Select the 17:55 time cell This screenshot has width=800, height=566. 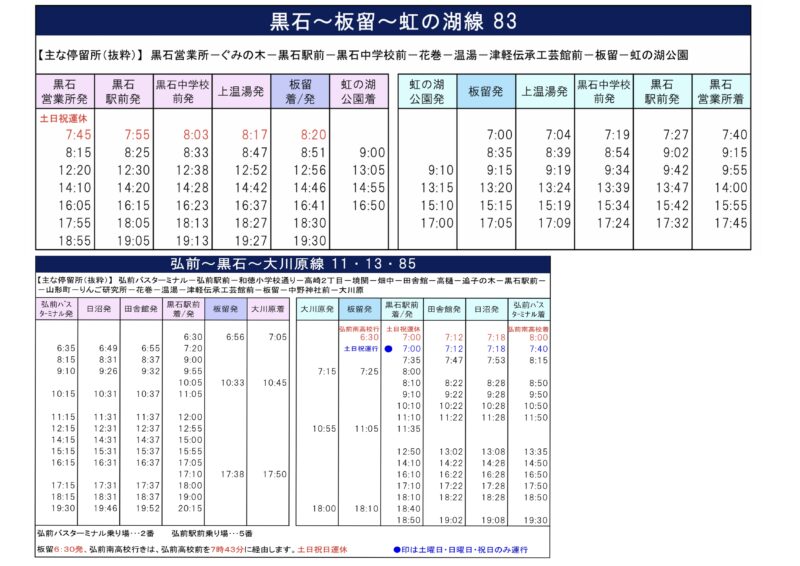tap(75, 223)
